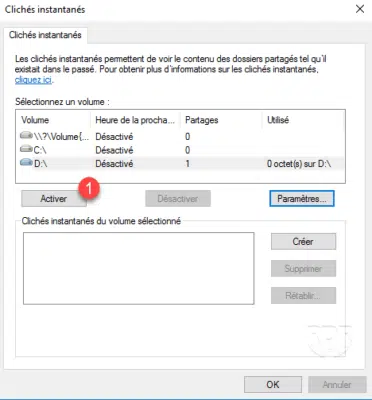Click the Utilisé column header
This screenshot has height=400, width=372.
click(303, 120)
